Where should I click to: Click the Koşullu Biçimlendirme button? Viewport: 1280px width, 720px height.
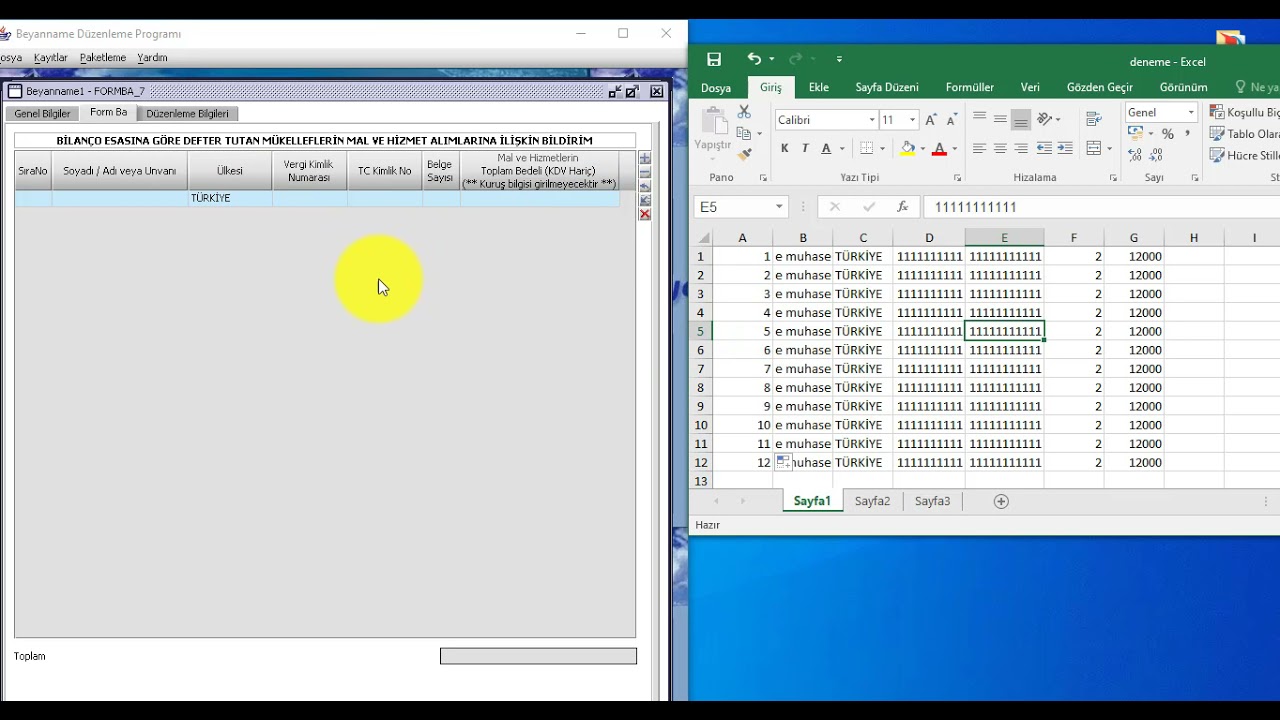1244,113
